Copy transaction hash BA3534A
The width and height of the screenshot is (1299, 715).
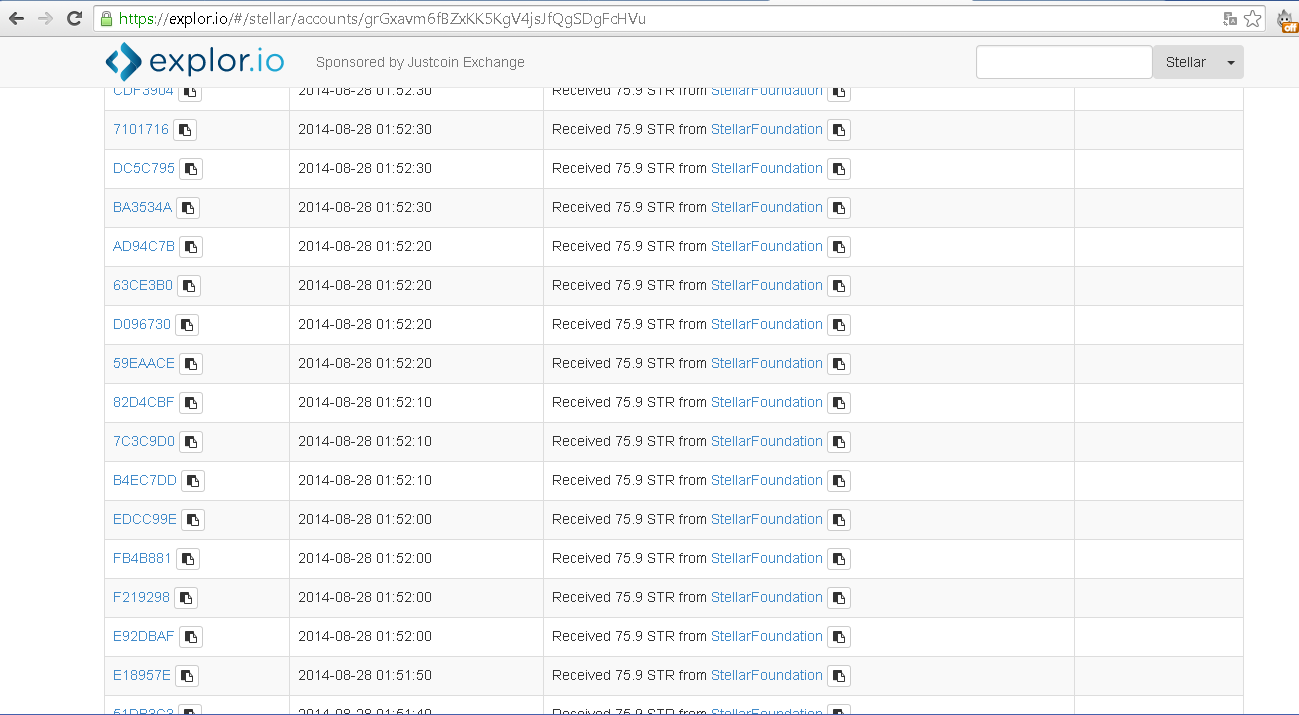(x=188, y=208)
